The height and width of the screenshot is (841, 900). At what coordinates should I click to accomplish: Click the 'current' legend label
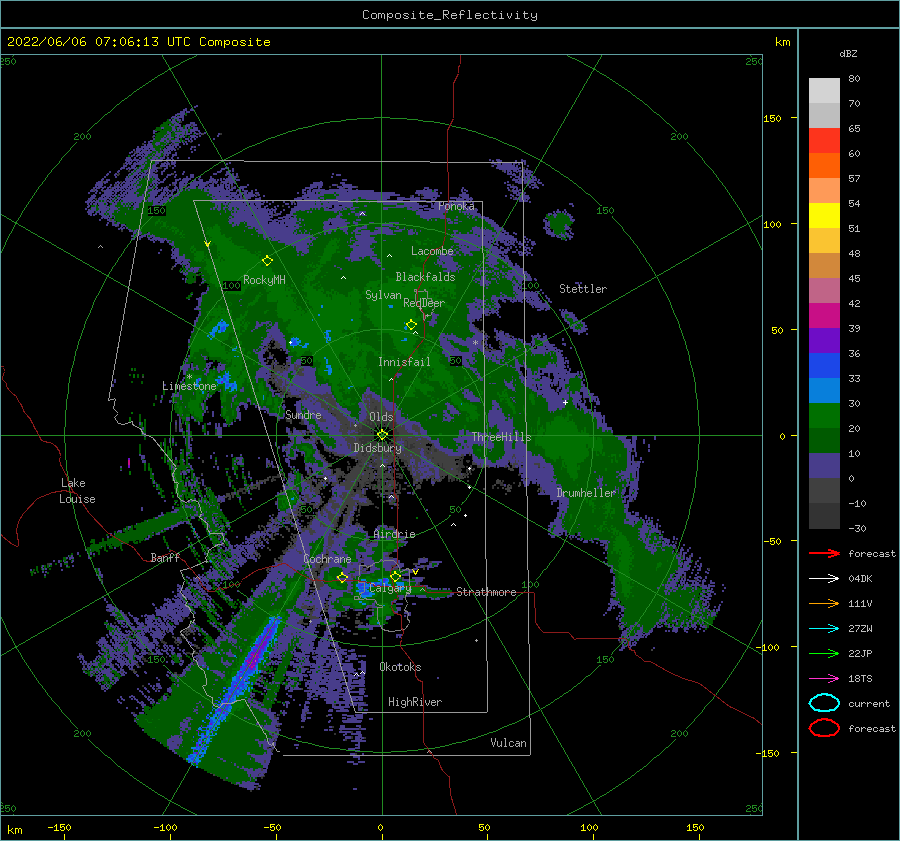pyautogui.click(x=869, y=703)
